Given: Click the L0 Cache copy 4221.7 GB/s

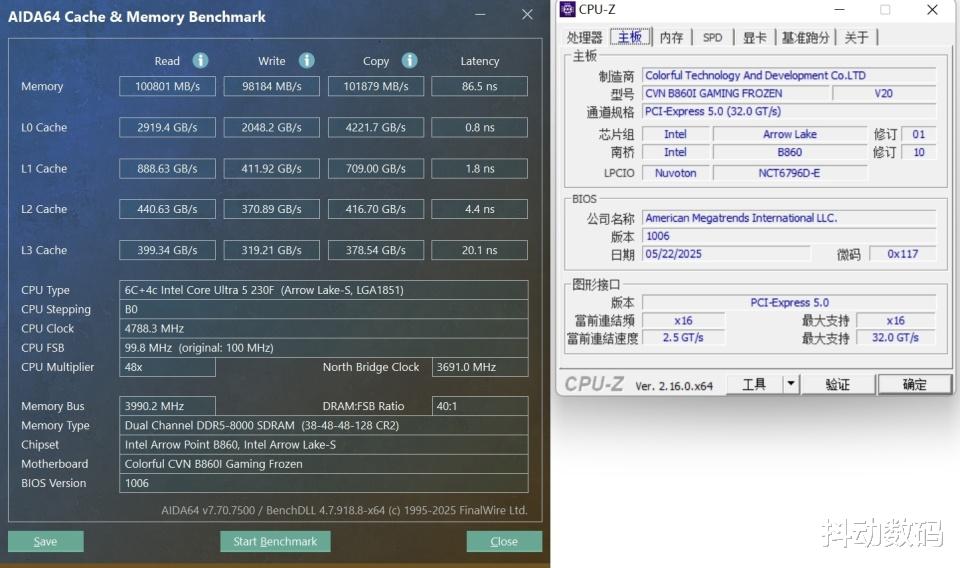Looking at the screenshot, I should [x=376, y=127].
